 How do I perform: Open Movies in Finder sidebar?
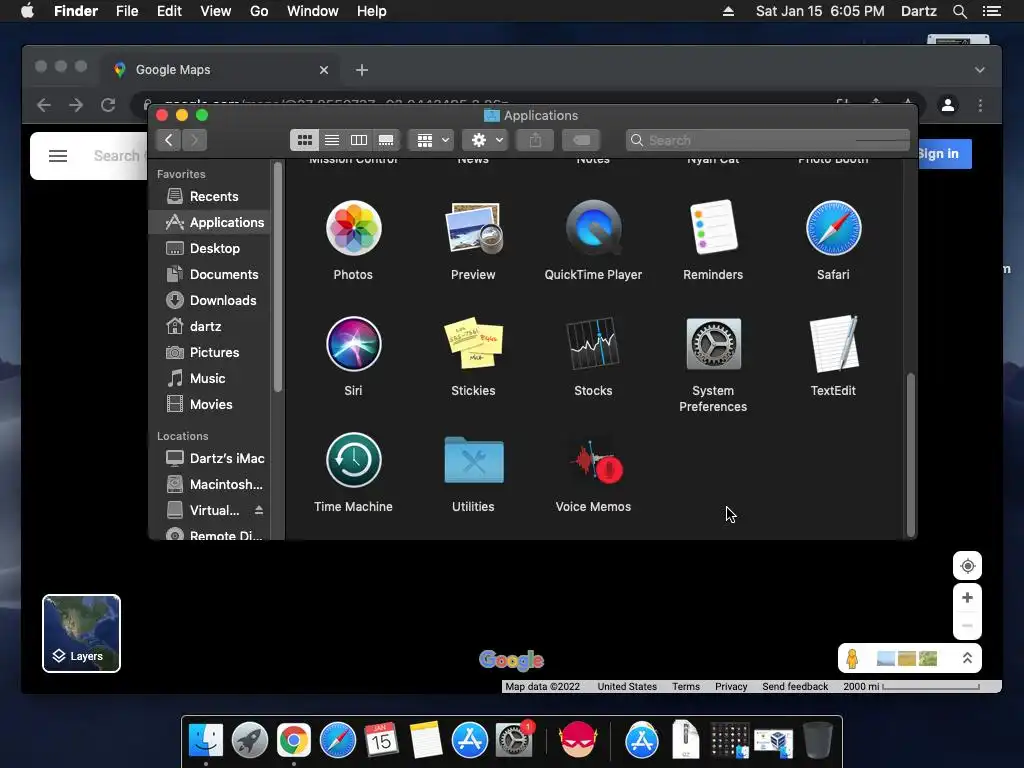click(x=209, y=404)
